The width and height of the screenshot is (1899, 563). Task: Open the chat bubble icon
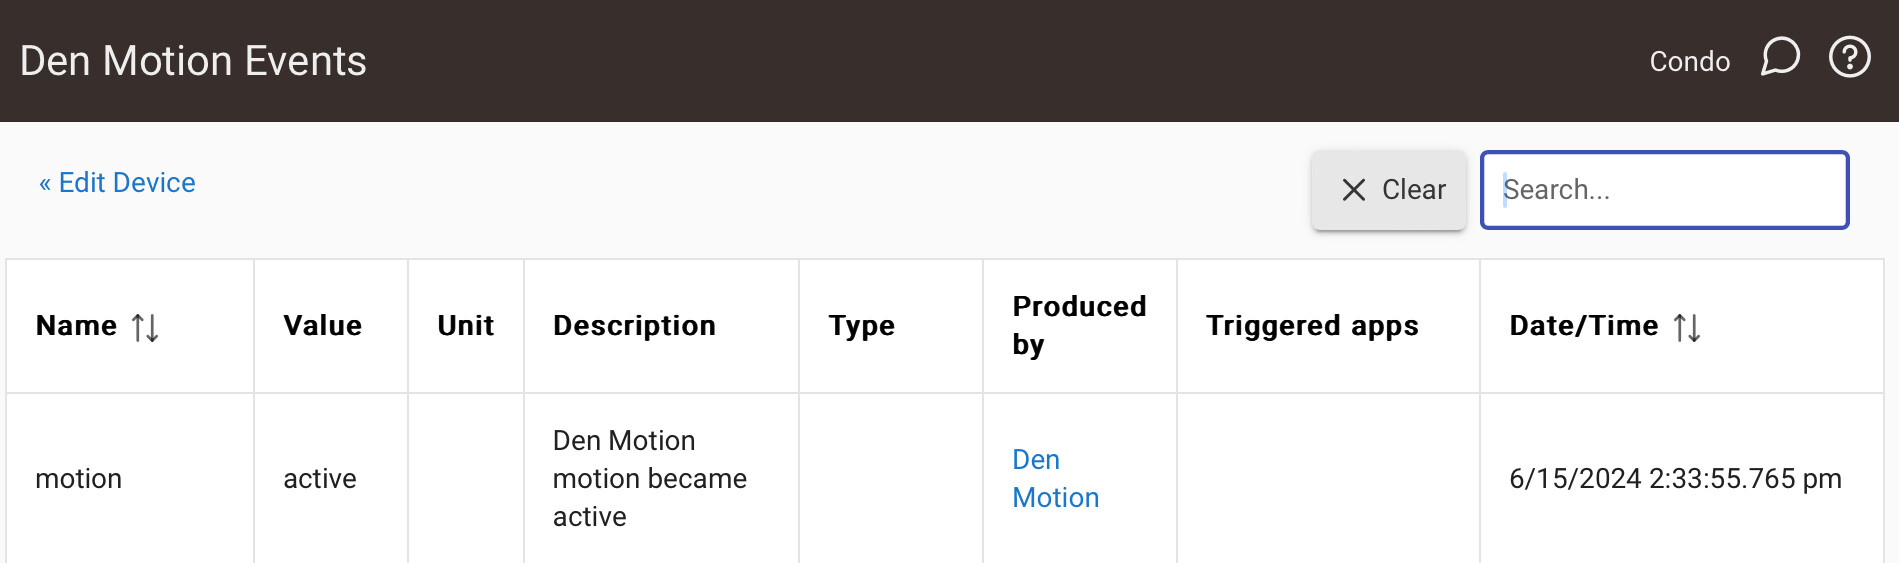click(x=1780, y=57)
